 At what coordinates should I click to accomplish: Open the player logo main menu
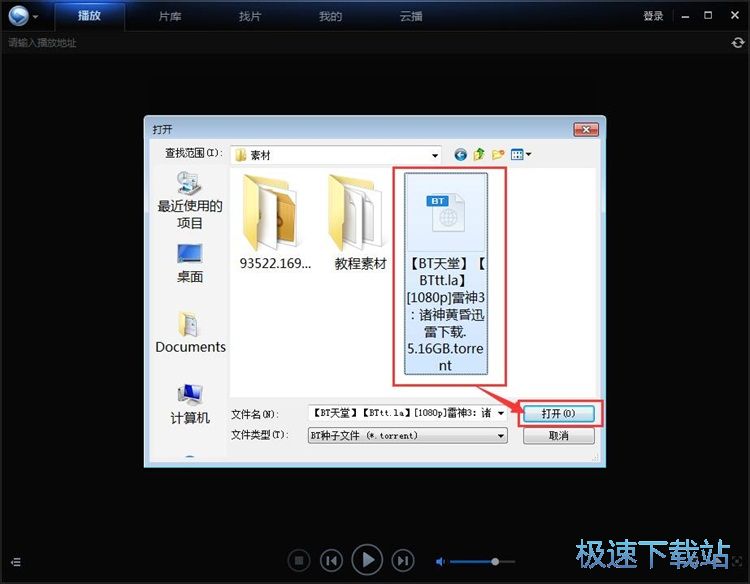(x=20, y=16)
